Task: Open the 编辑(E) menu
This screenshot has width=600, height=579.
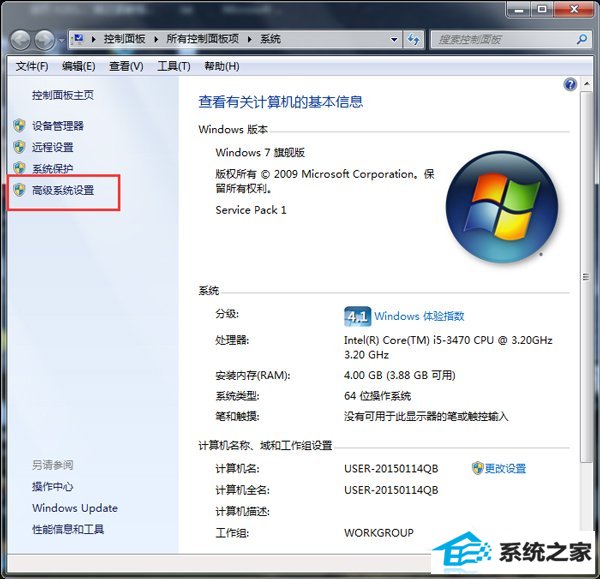Action: tap(78, 67)
